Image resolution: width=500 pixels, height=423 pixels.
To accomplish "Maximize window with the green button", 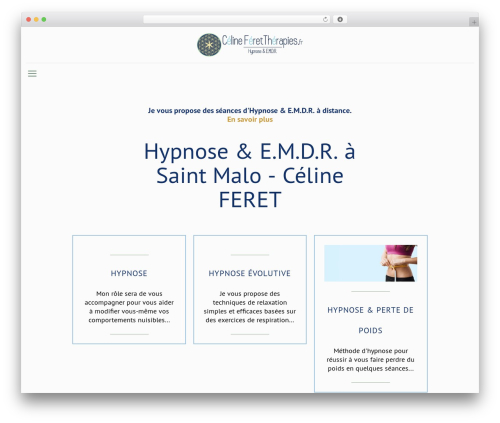I will (x=44, y=19).
